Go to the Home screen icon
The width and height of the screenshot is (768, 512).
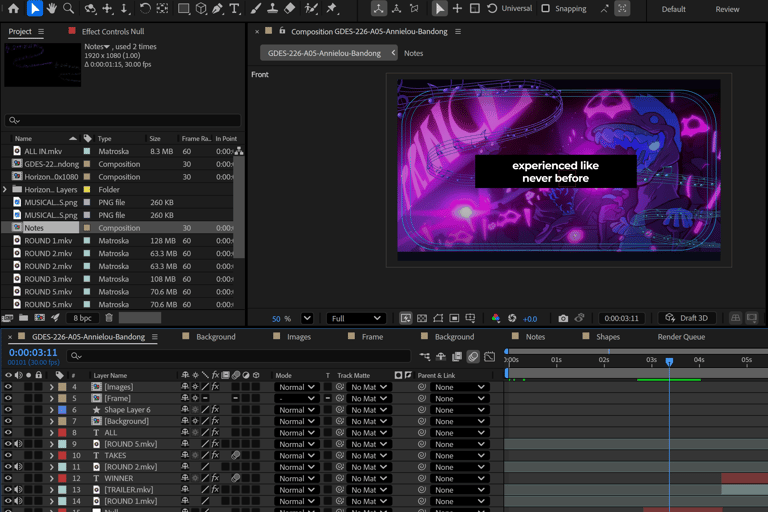point(14,8)
